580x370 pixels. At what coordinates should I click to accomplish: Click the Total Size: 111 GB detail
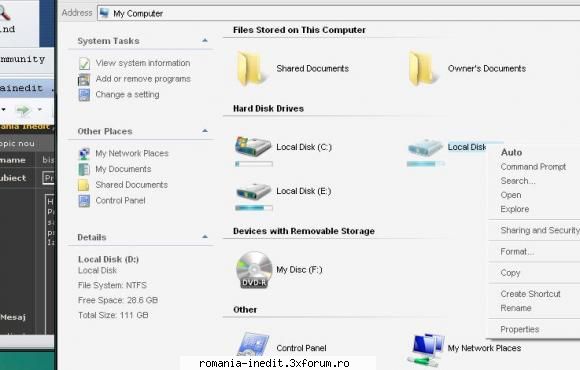click(113, 315)
